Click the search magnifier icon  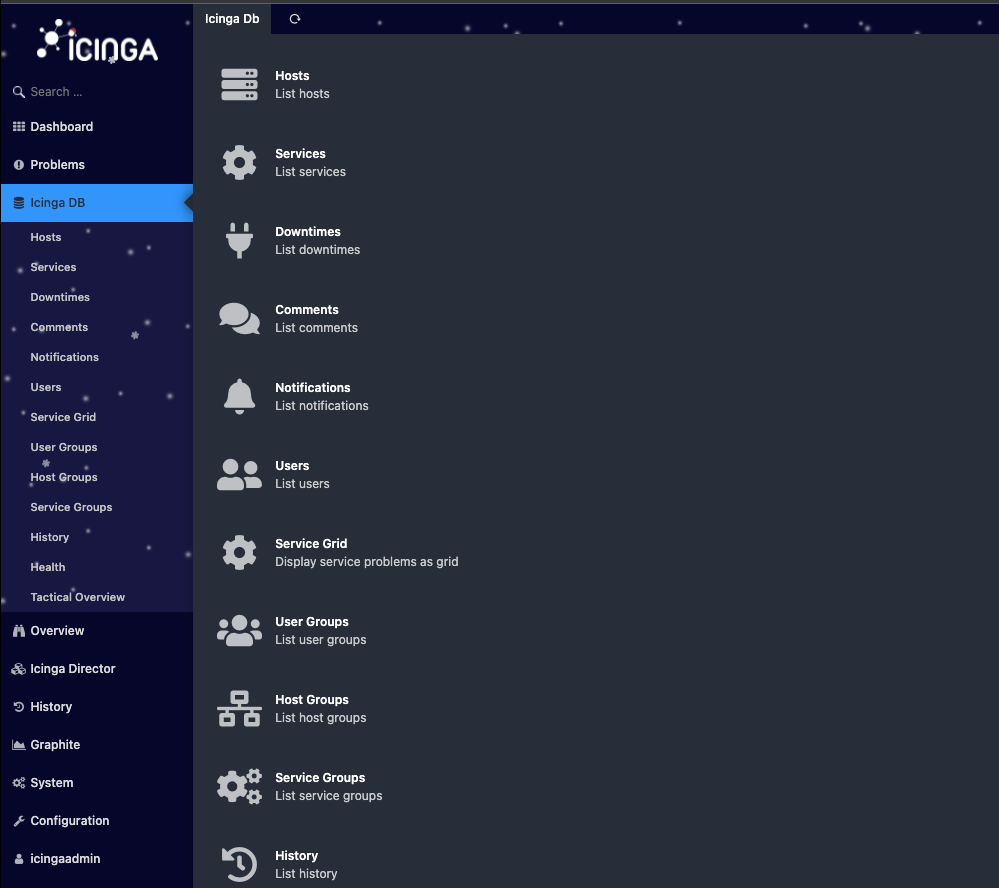pos(18,92)
